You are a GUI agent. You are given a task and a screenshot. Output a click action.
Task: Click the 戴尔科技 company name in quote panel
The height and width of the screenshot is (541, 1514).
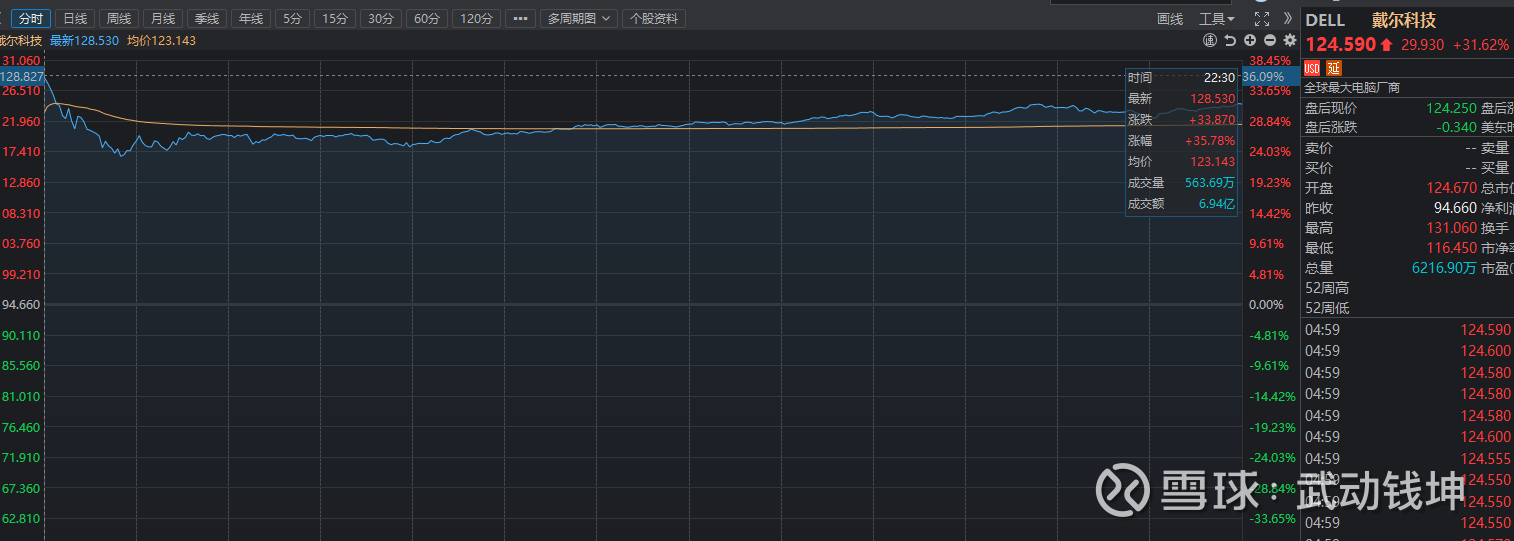click(1403, 20)
